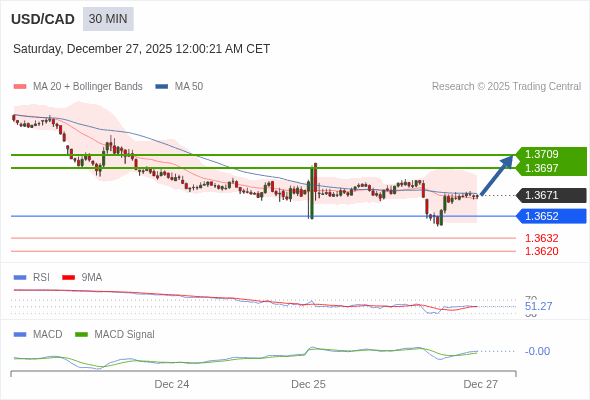Screen dimensions: 590x400
Task: Click the red 9MA legend swatch
Action: [x=68, y=278]
